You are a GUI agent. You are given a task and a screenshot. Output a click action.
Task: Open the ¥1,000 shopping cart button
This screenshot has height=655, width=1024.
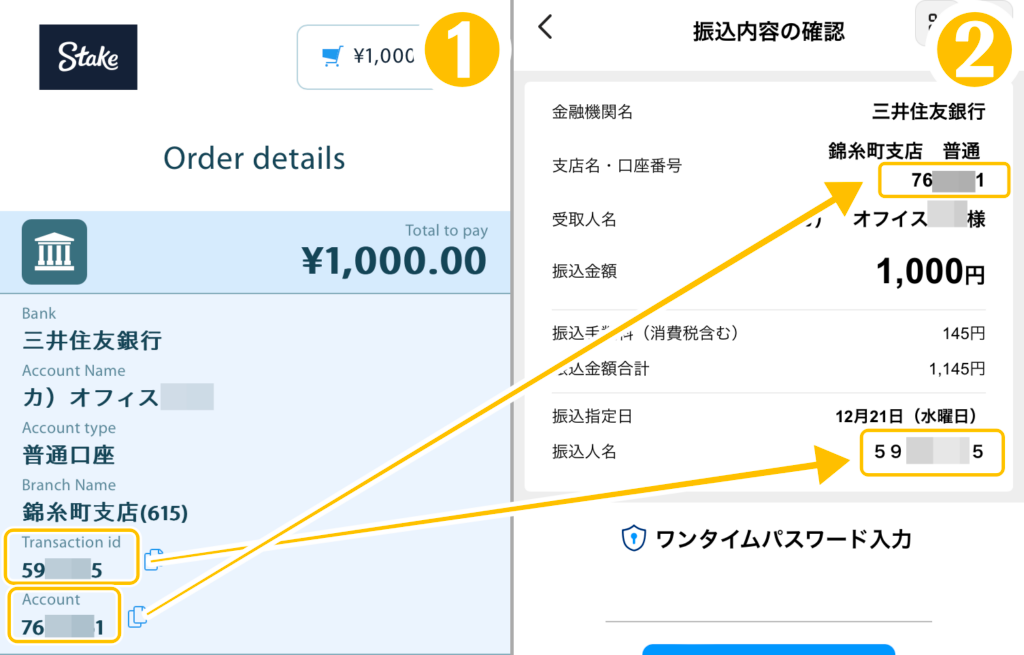pos(364,57)
